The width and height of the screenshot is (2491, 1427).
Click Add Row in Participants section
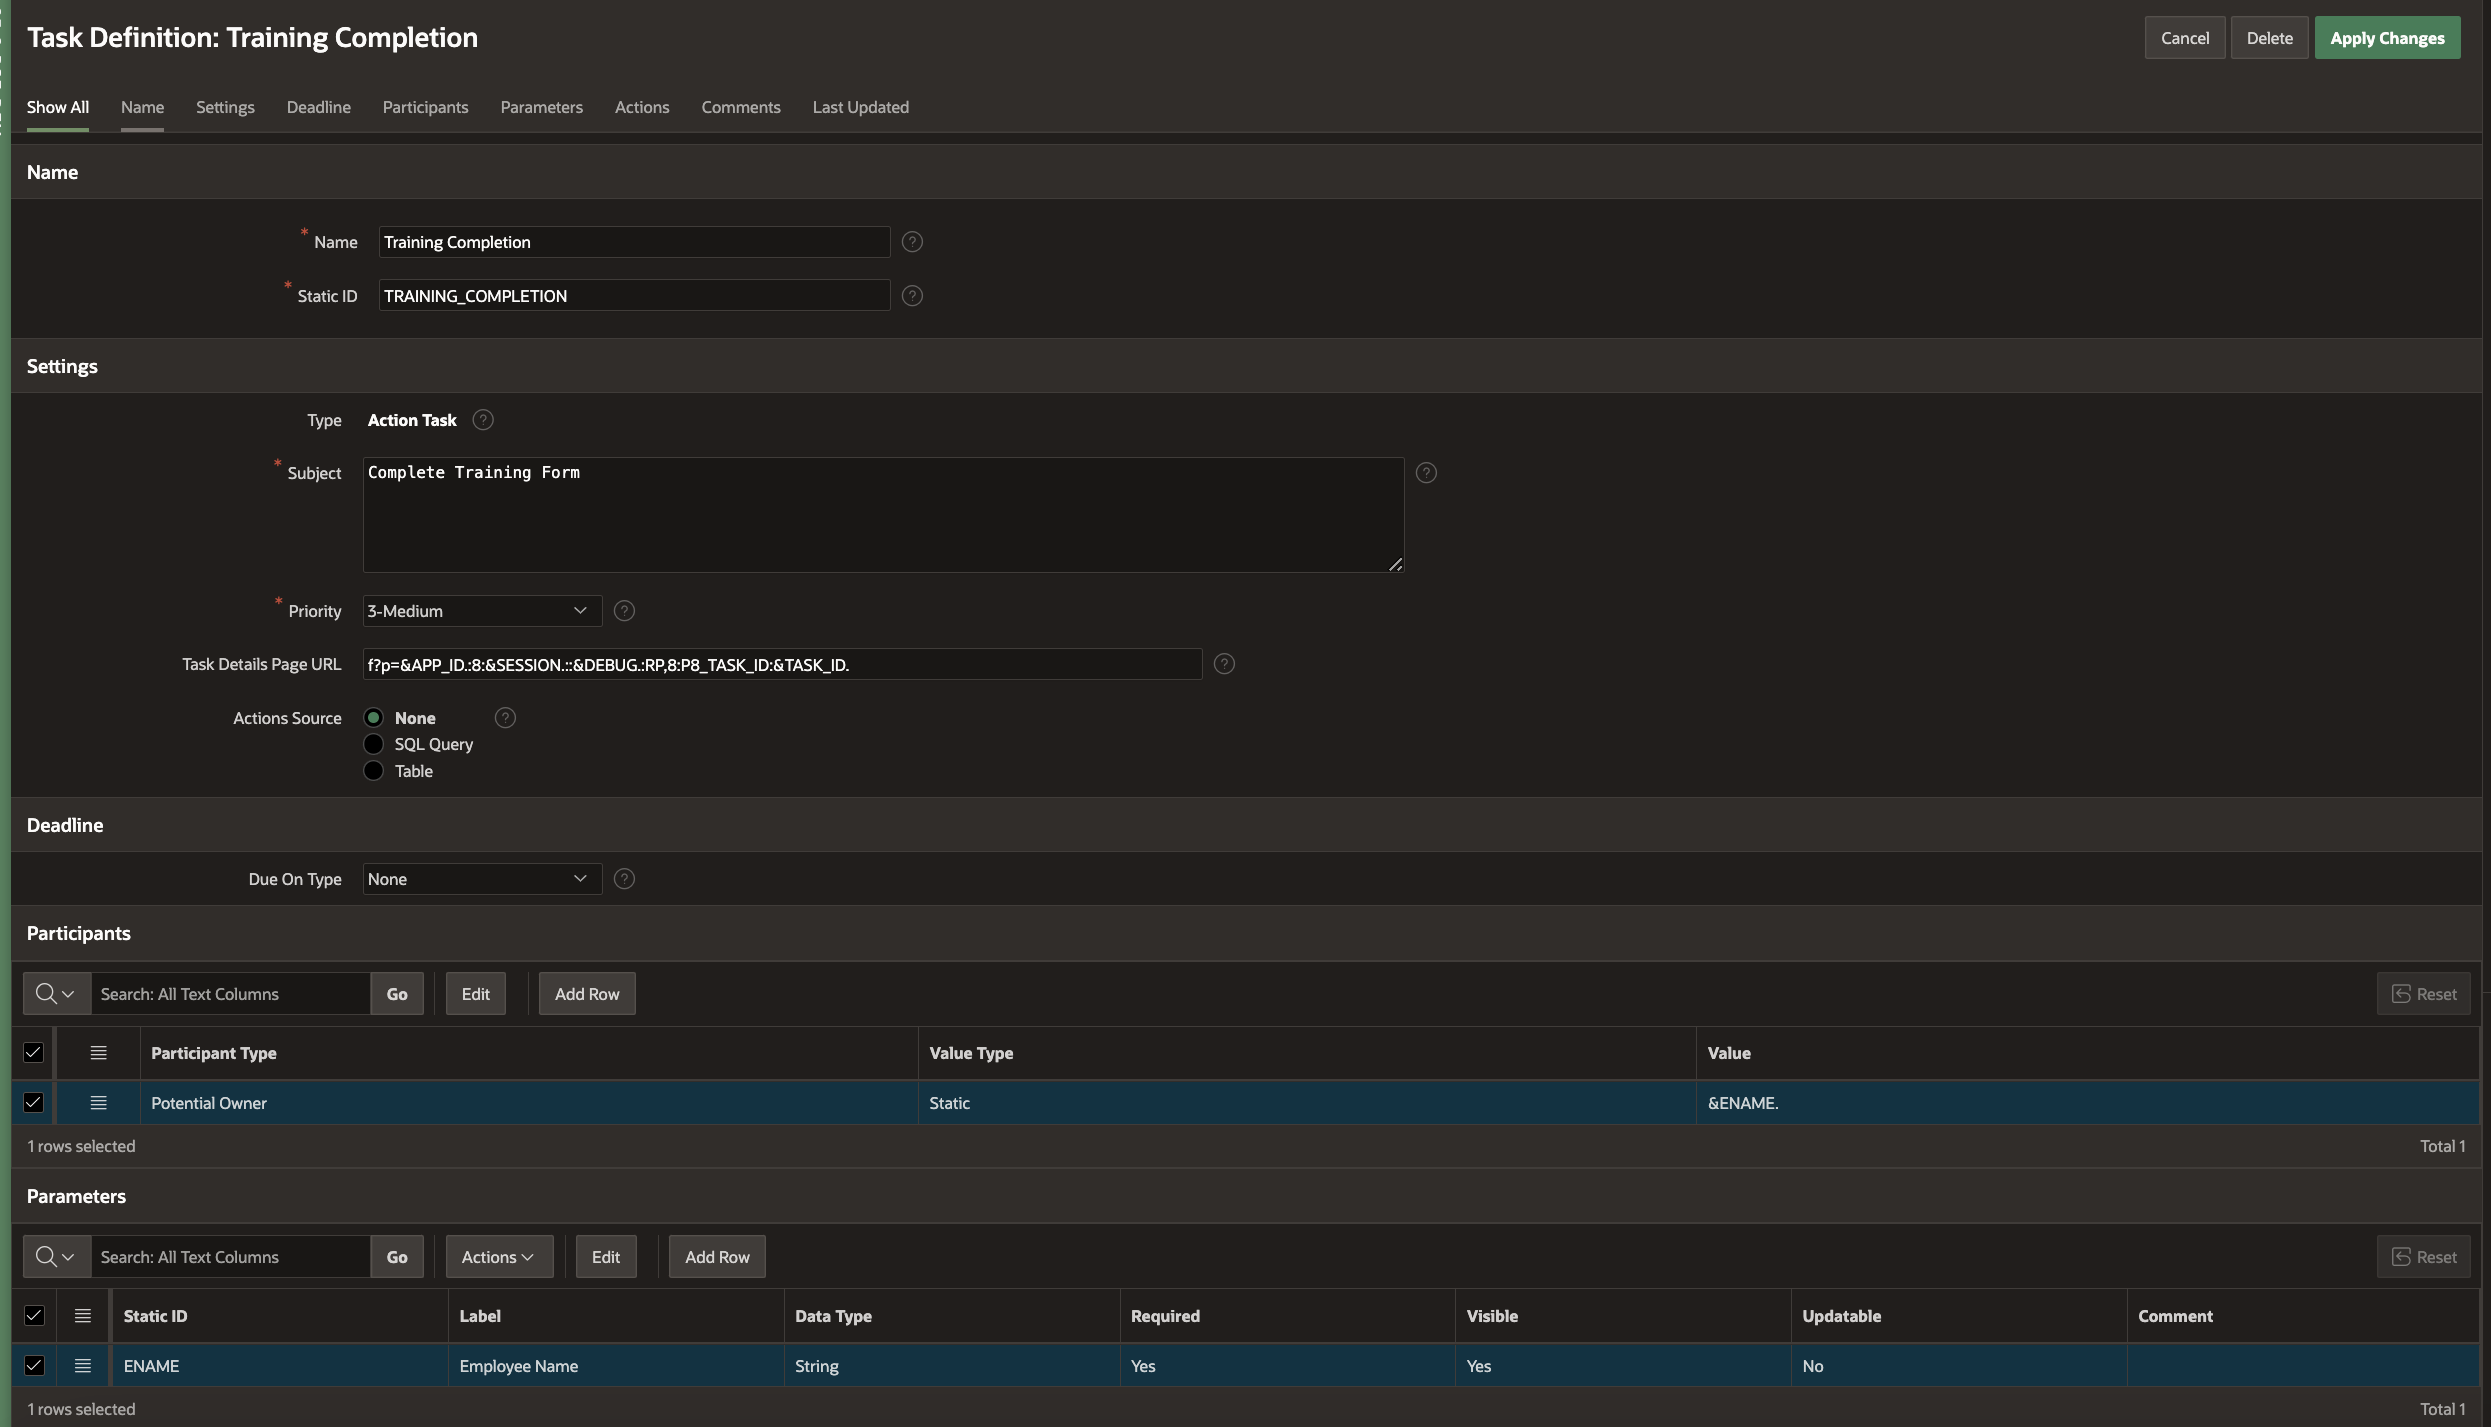(587, 994)
